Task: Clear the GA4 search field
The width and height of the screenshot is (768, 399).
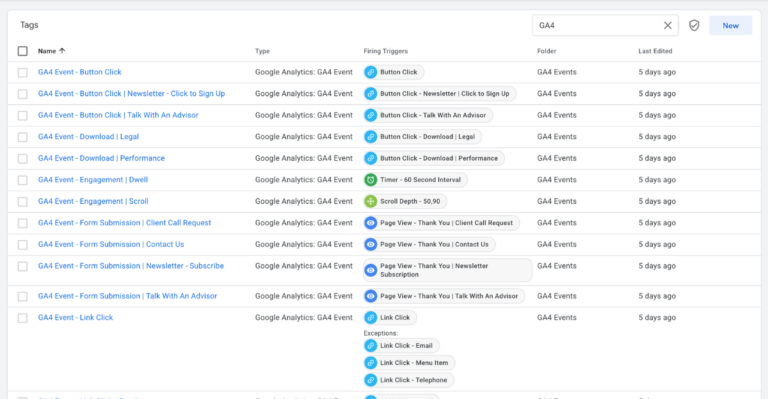Action: click(x=668, y=25)
